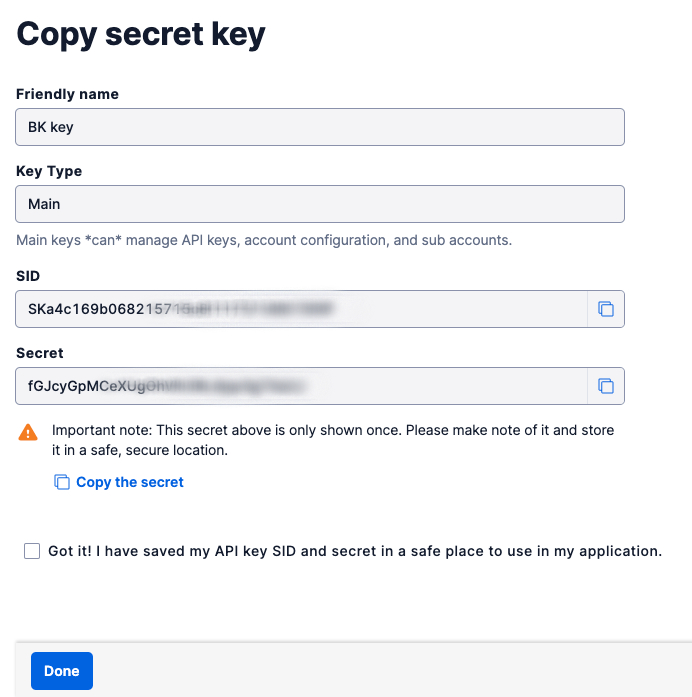
Task: Click the 'Friendly name' label
Action: (x=67, y=94)
